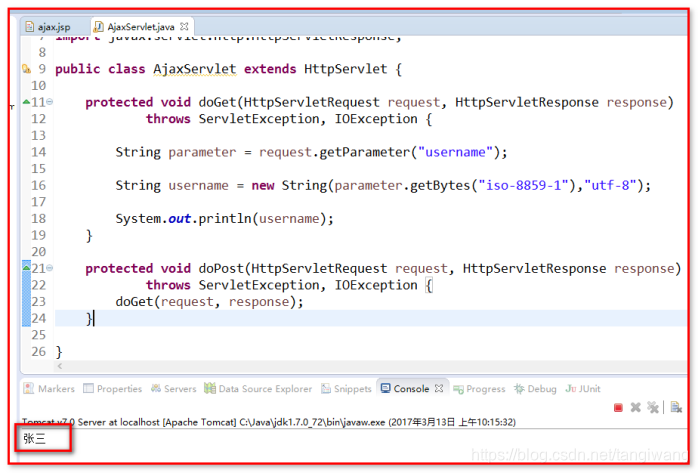
Task: Open the Markers view tab
Action: [49, 388]
